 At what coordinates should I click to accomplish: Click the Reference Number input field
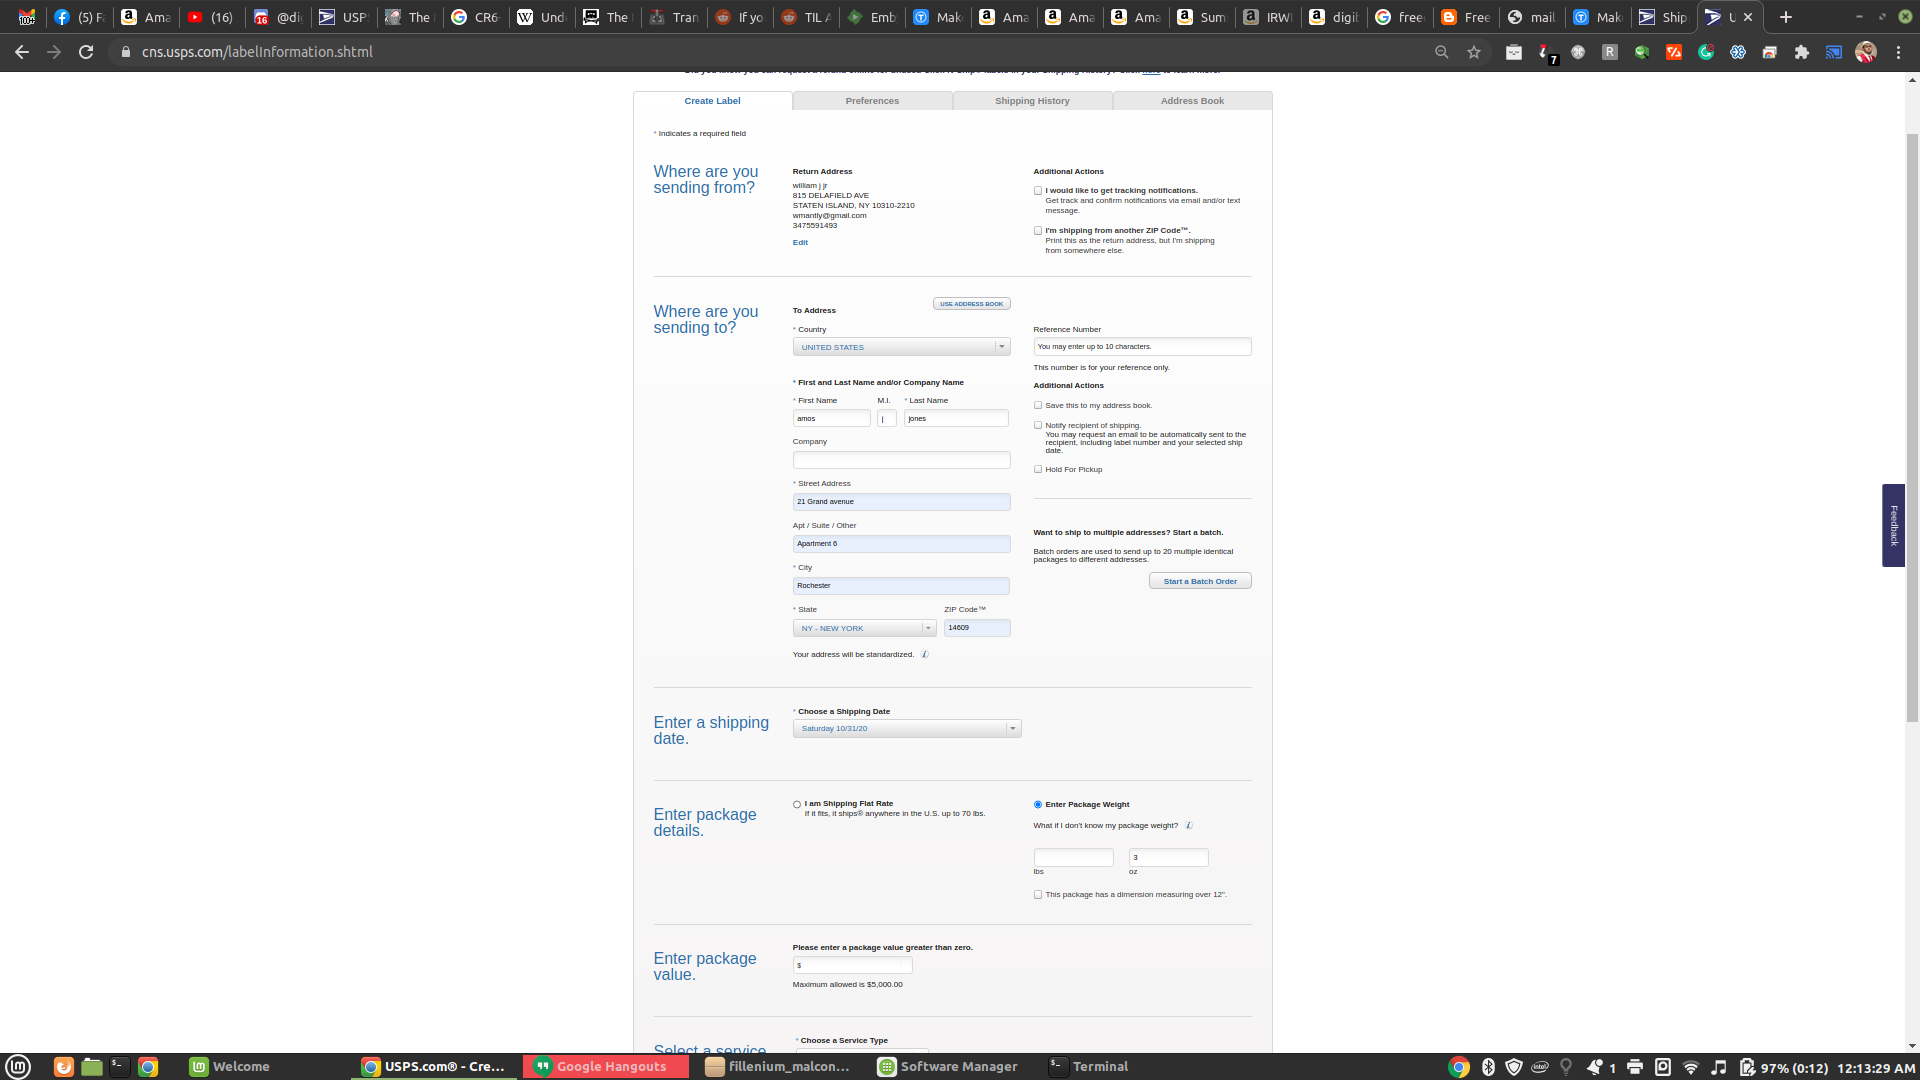coord(1142,347)
